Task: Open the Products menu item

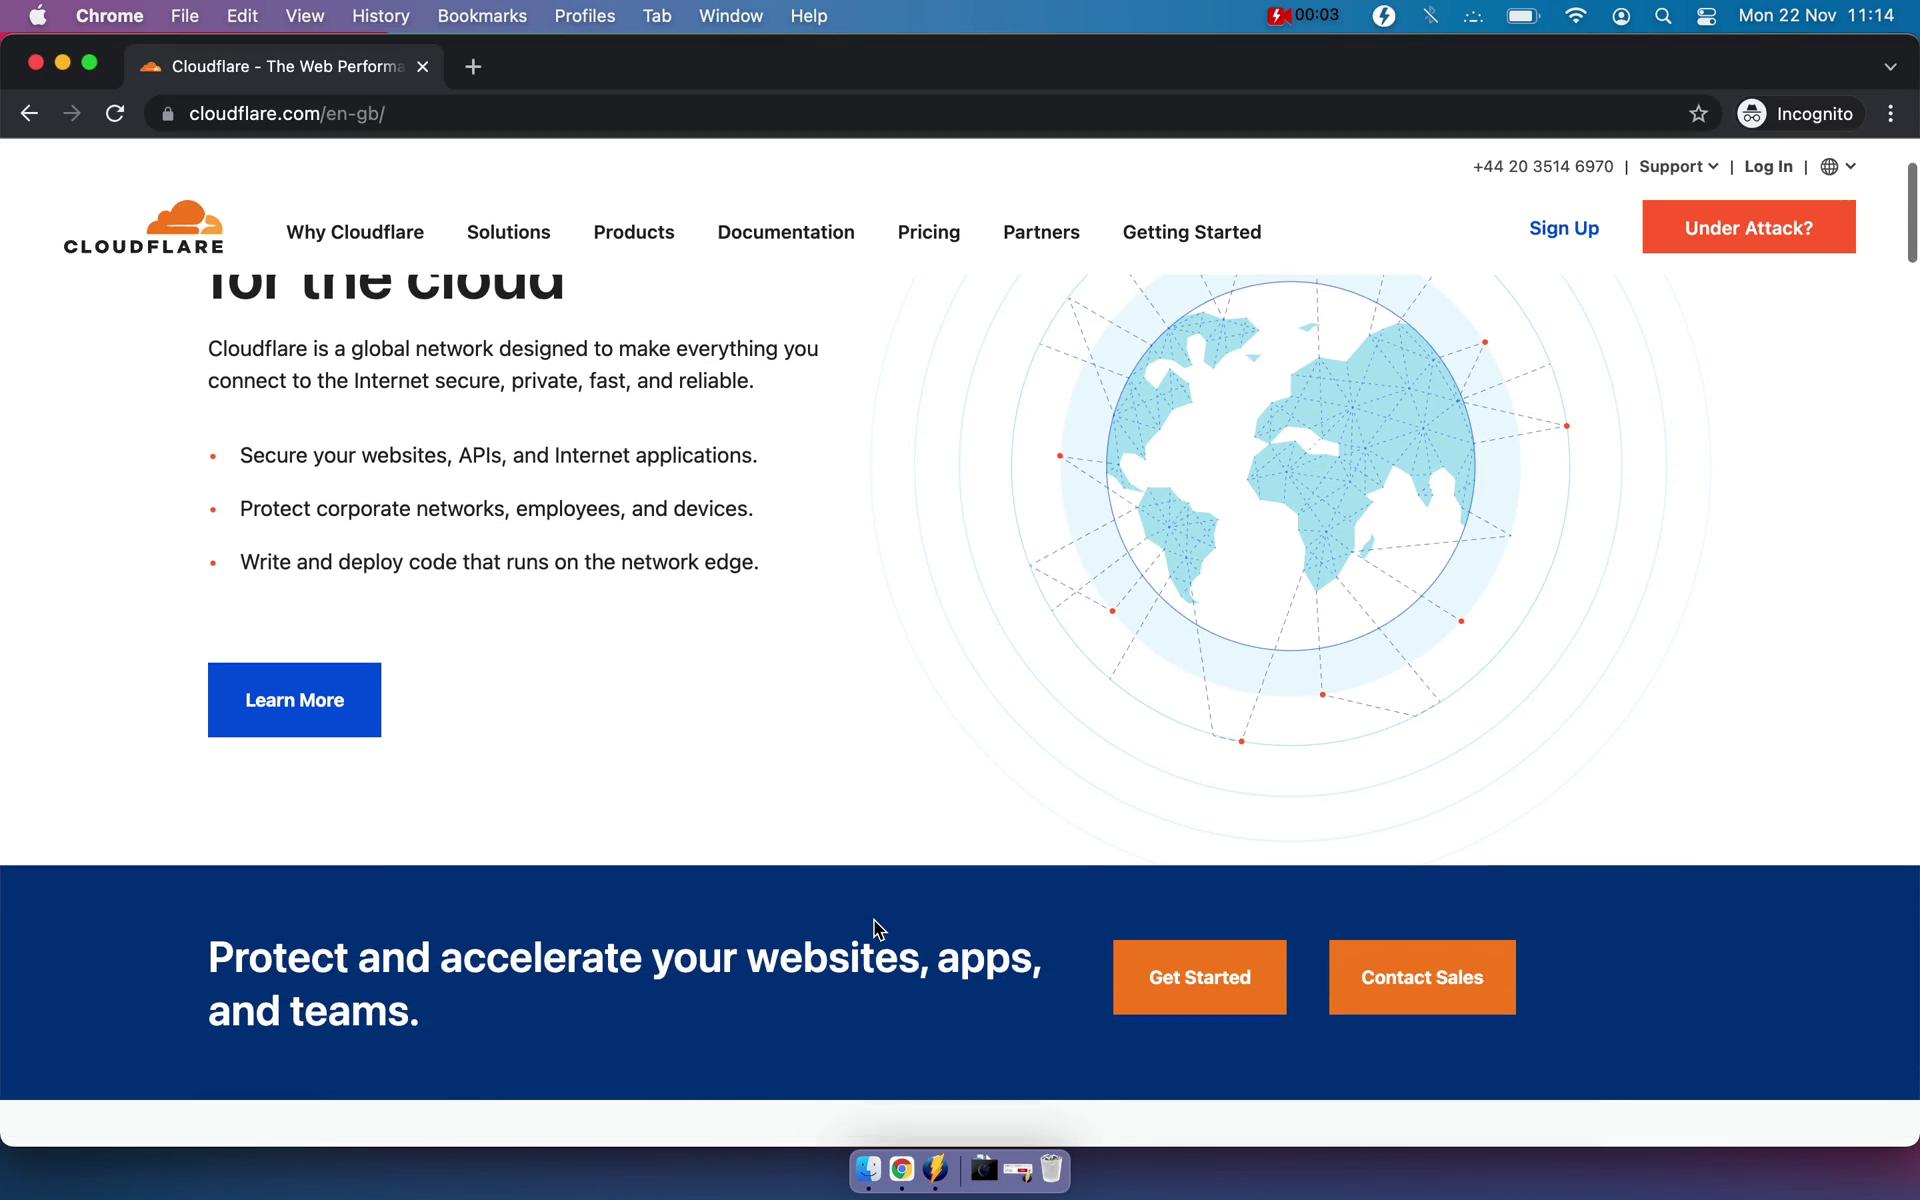Action: [x=633, y=231]
